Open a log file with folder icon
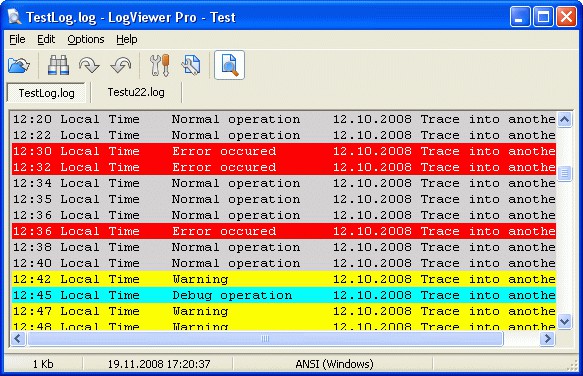Viewport: 583px width, 376px height. (19, 65)
